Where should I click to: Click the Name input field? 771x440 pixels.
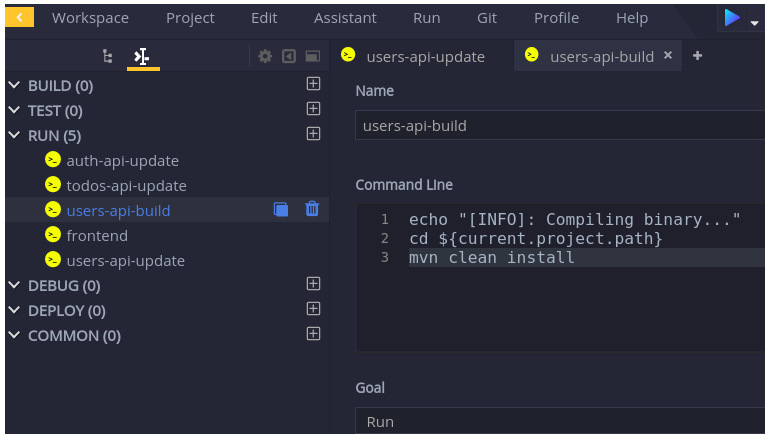click(x=560, y=126)
